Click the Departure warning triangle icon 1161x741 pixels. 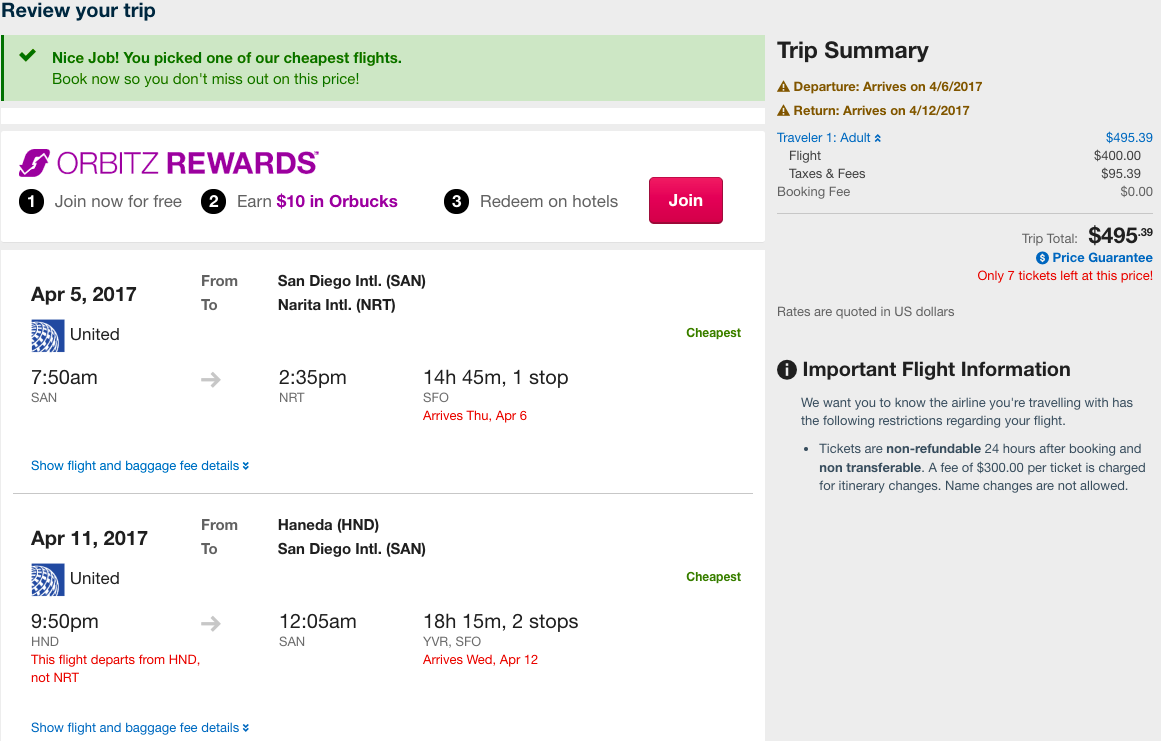click(x=783, y=87)
